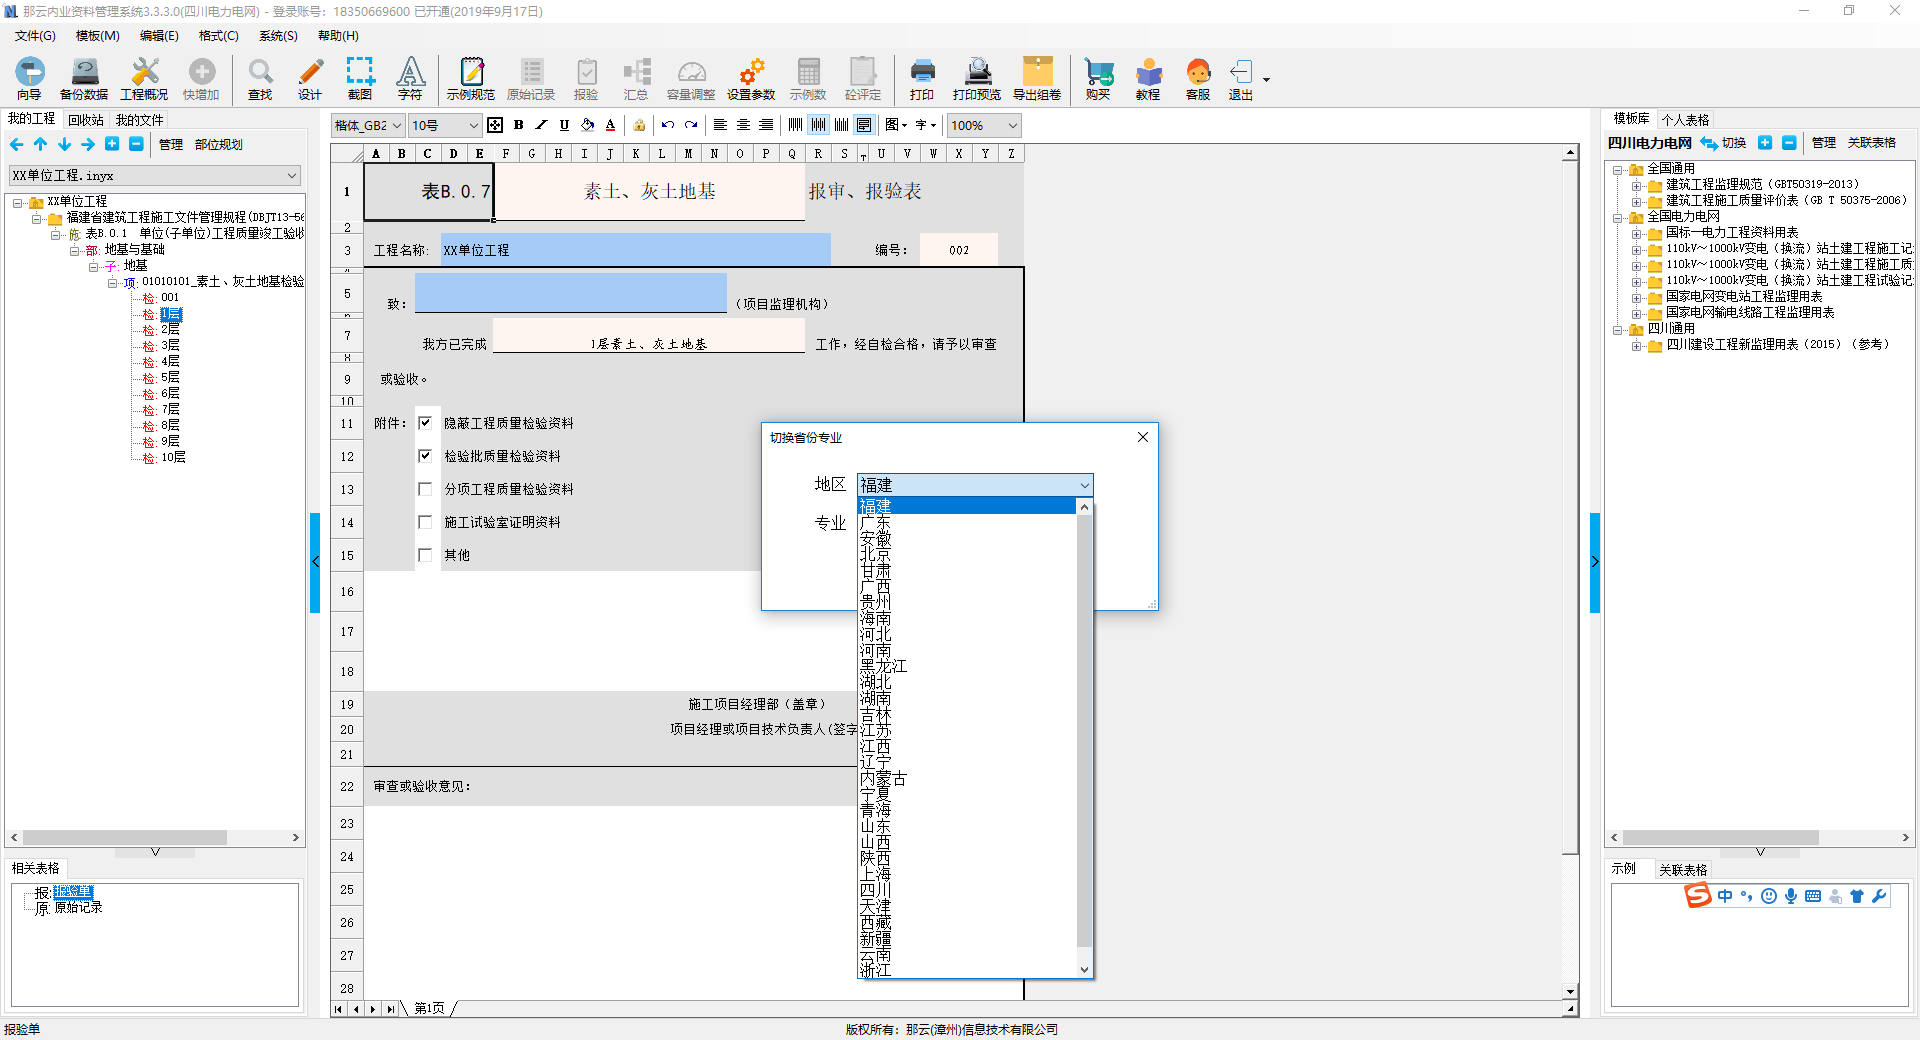Click 关联表格 button beside 管理
Viewport: 1920px width, 1040px height.
(x=1872, y=143)
